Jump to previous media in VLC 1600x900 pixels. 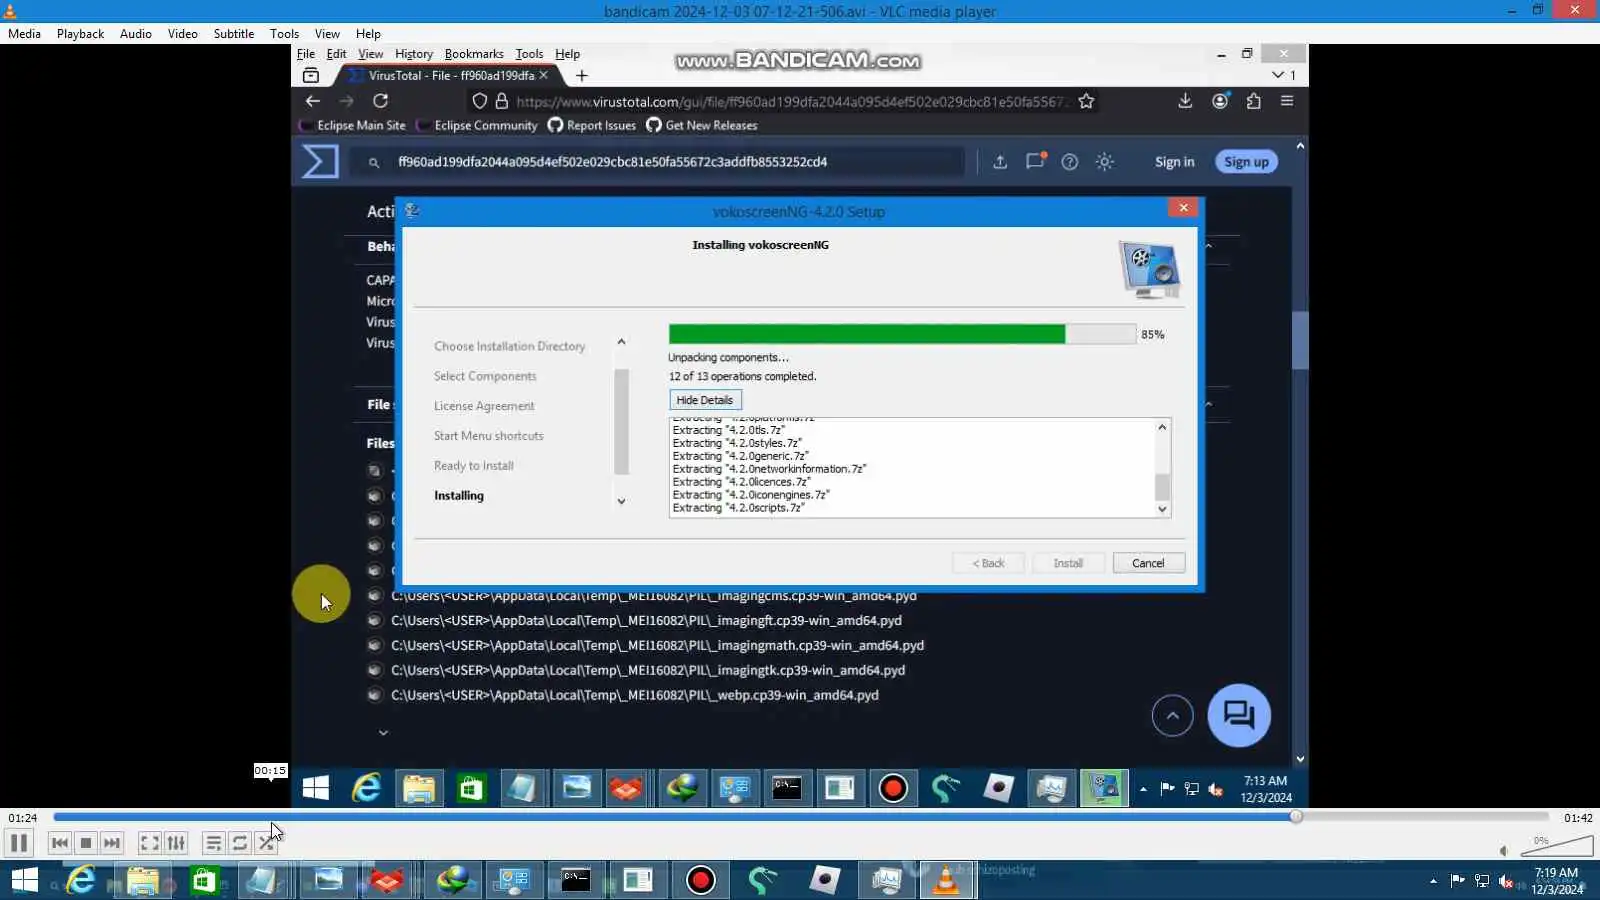pyautogui.click(x=60, y=843)
